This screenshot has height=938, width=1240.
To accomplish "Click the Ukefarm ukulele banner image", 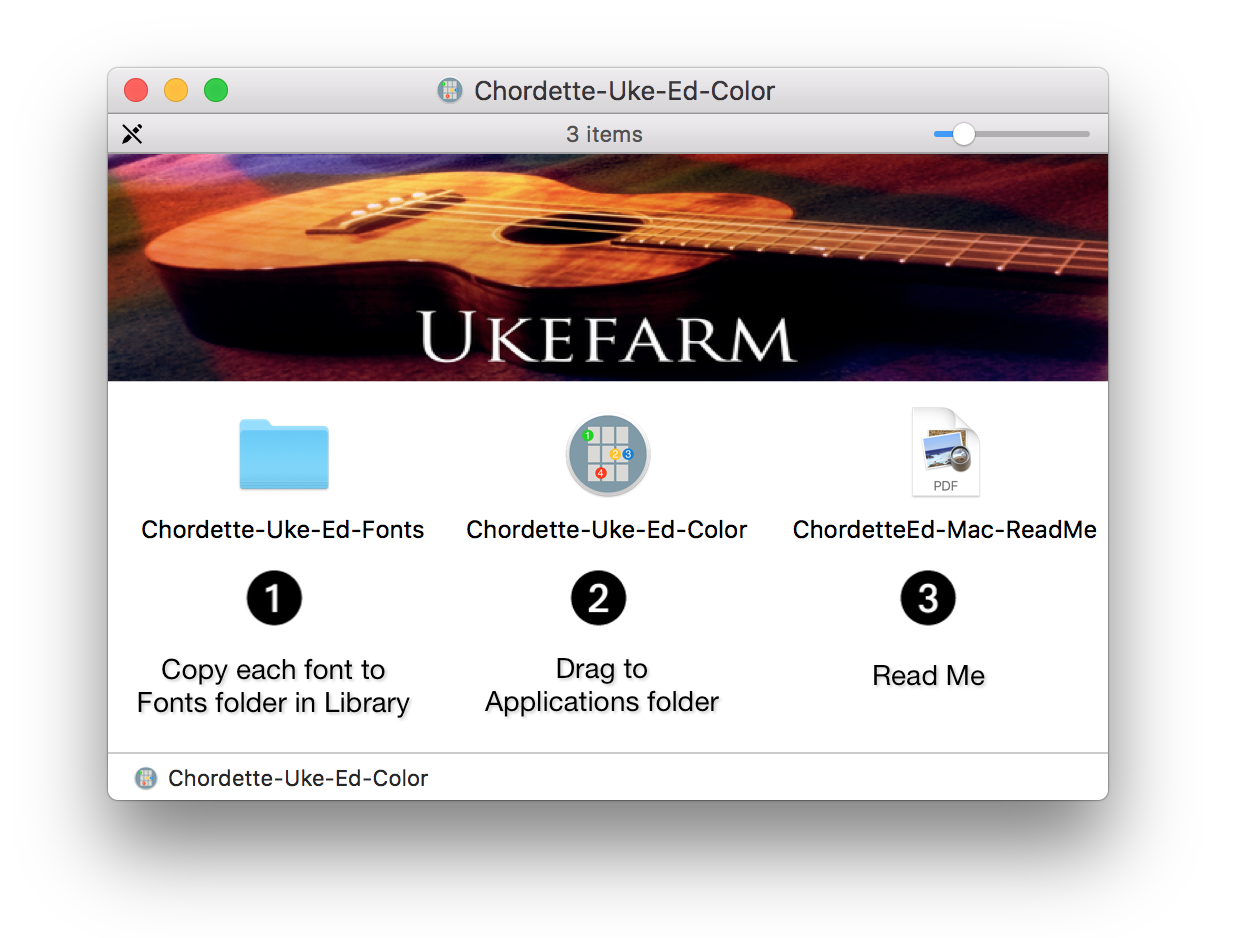I will pyautogui.click(x=608, y=267).
